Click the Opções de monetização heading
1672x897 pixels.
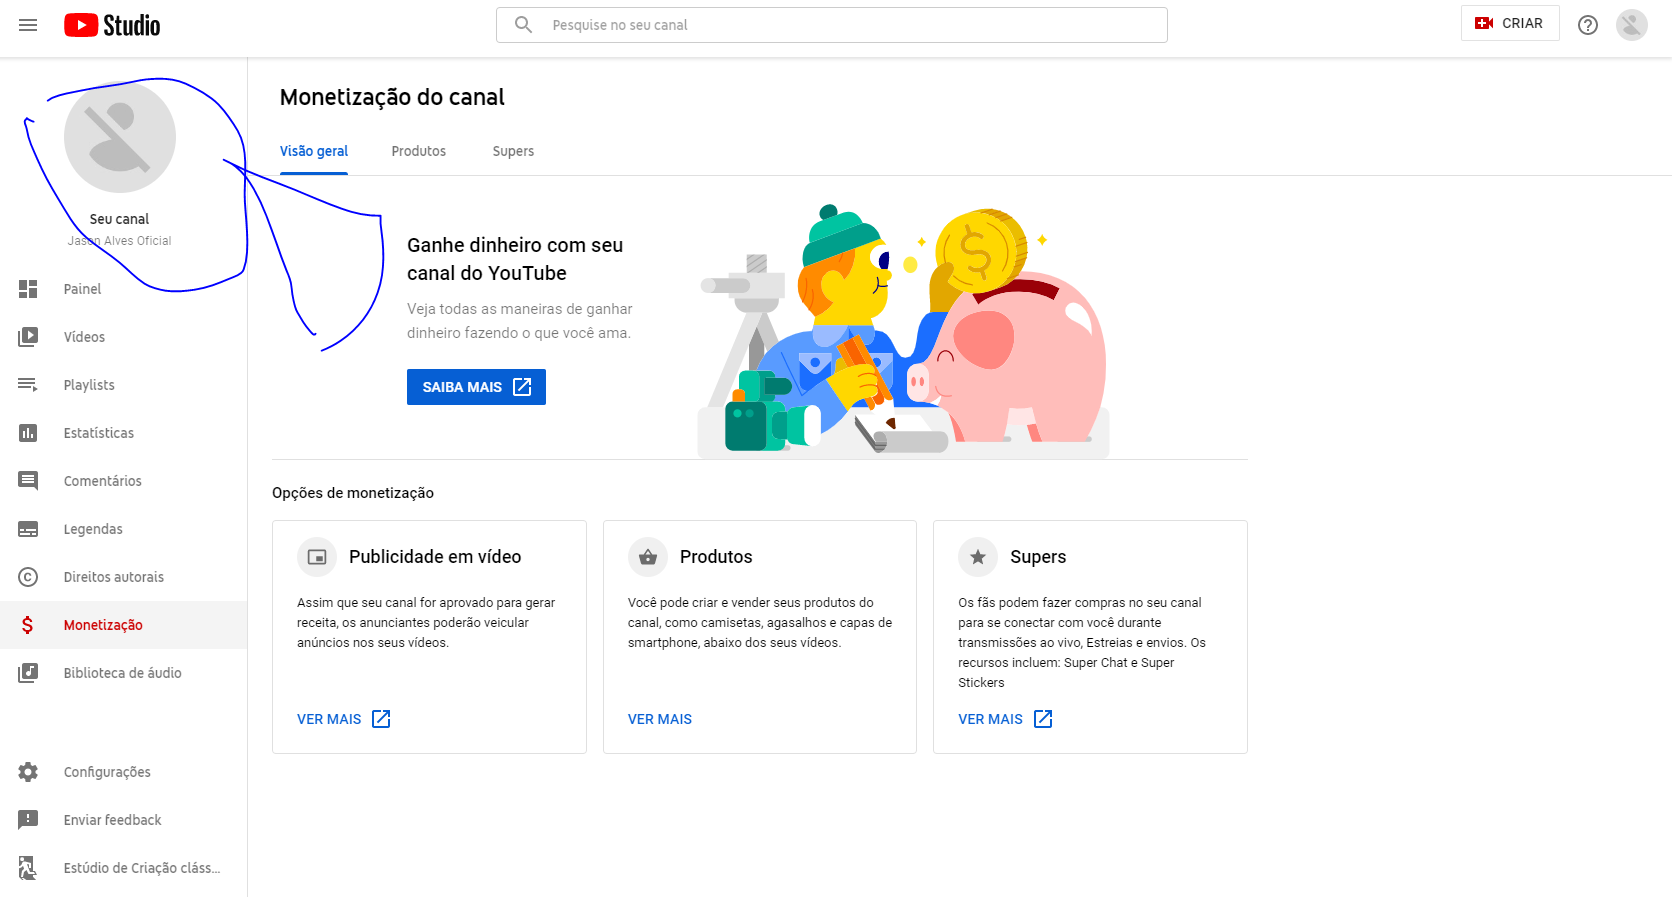click(x=353, y=493)
